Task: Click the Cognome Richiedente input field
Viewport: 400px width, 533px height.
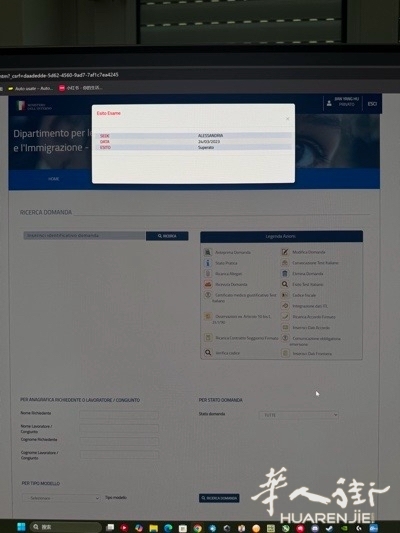Action: [119, 441]
